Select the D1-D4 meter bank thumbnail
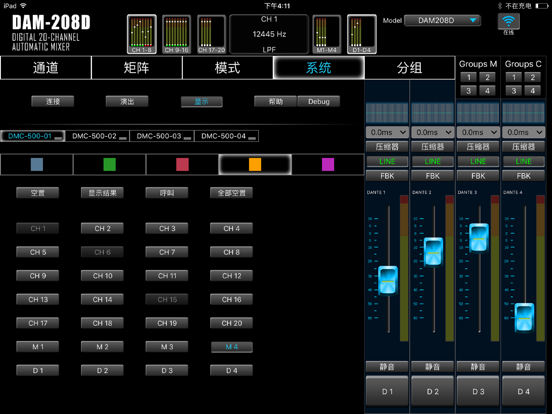 click(362, 34)
